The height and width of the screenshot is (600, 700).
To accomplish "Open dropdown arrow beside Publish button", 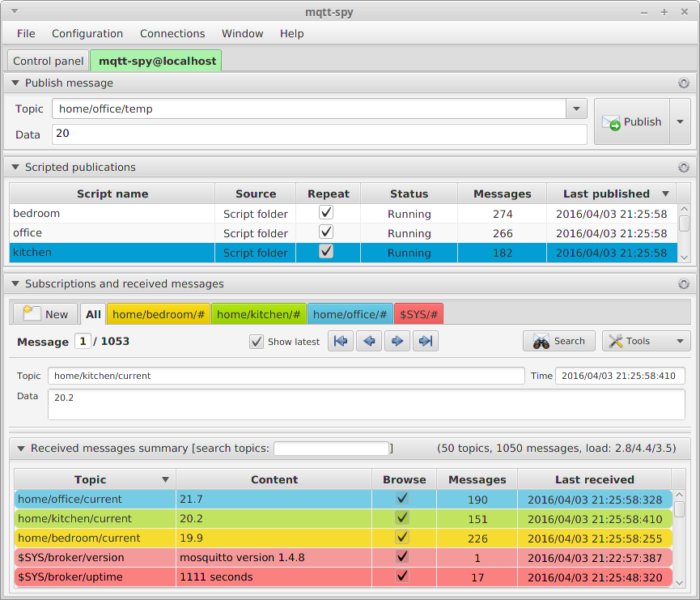I will [680, 121].
